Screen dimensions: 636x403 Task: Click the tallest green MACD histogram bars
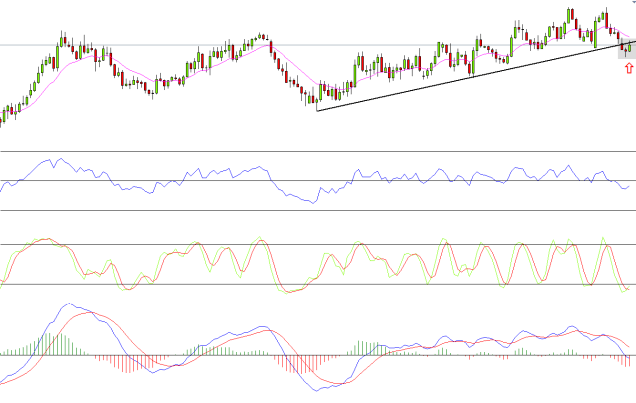point(49,344)
